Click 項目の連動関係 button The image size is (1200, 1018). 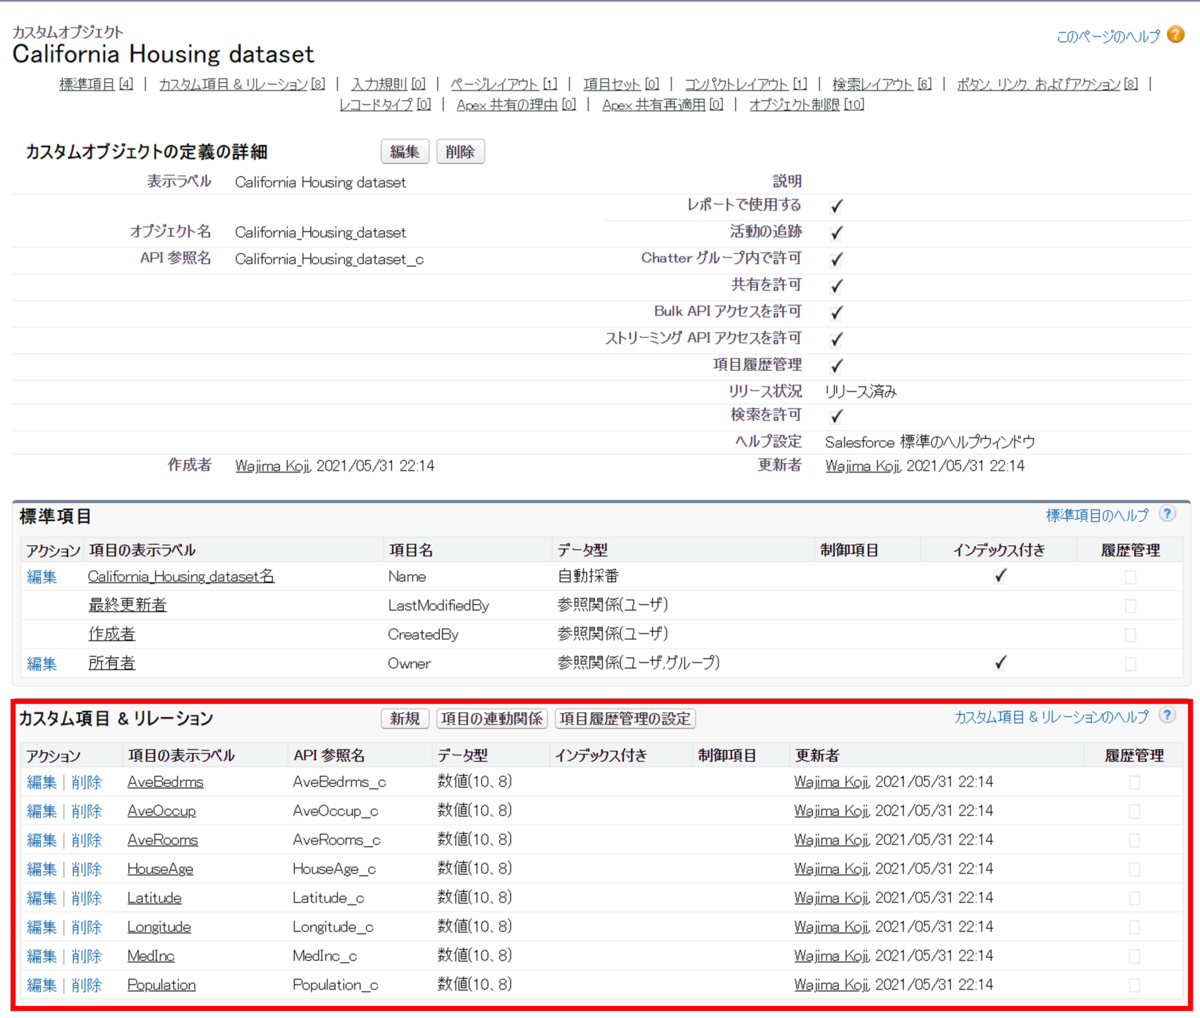(x=492, y=718)
